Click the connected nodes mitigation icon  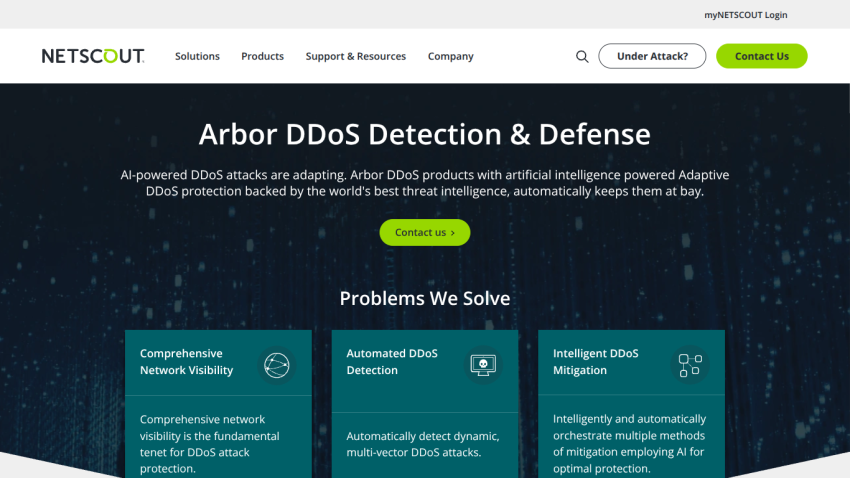pos(690,365)
